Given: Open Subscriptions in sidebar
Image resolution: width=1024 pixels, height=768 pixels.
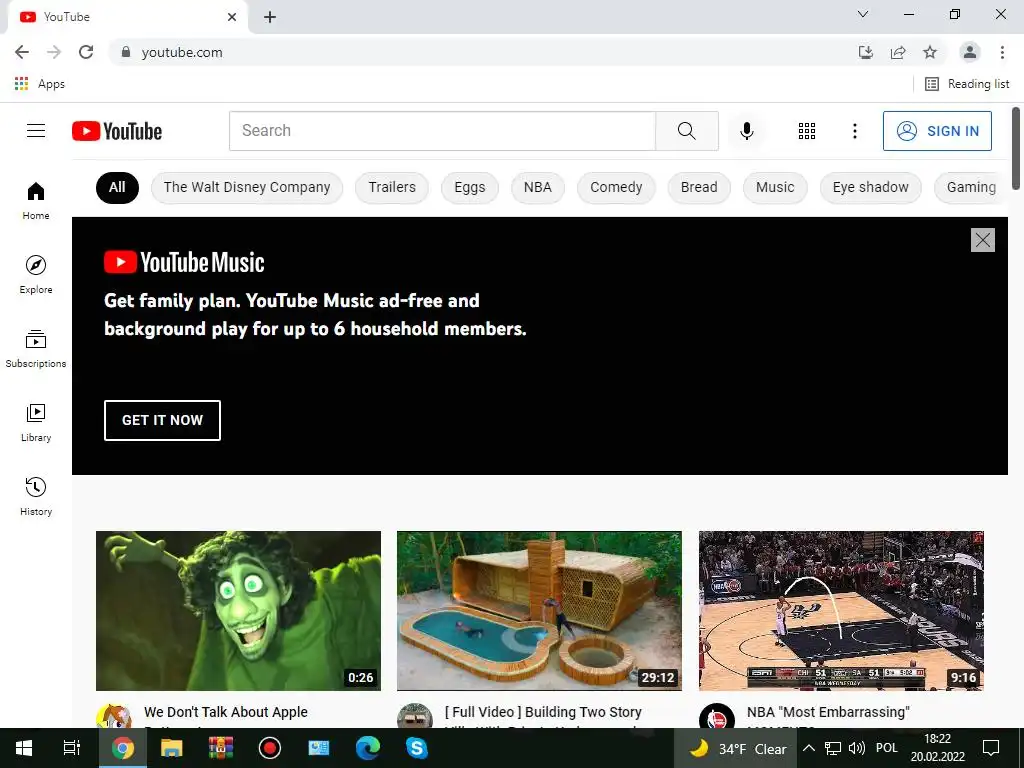Looking at the screenshot, I should pos(36,349).
